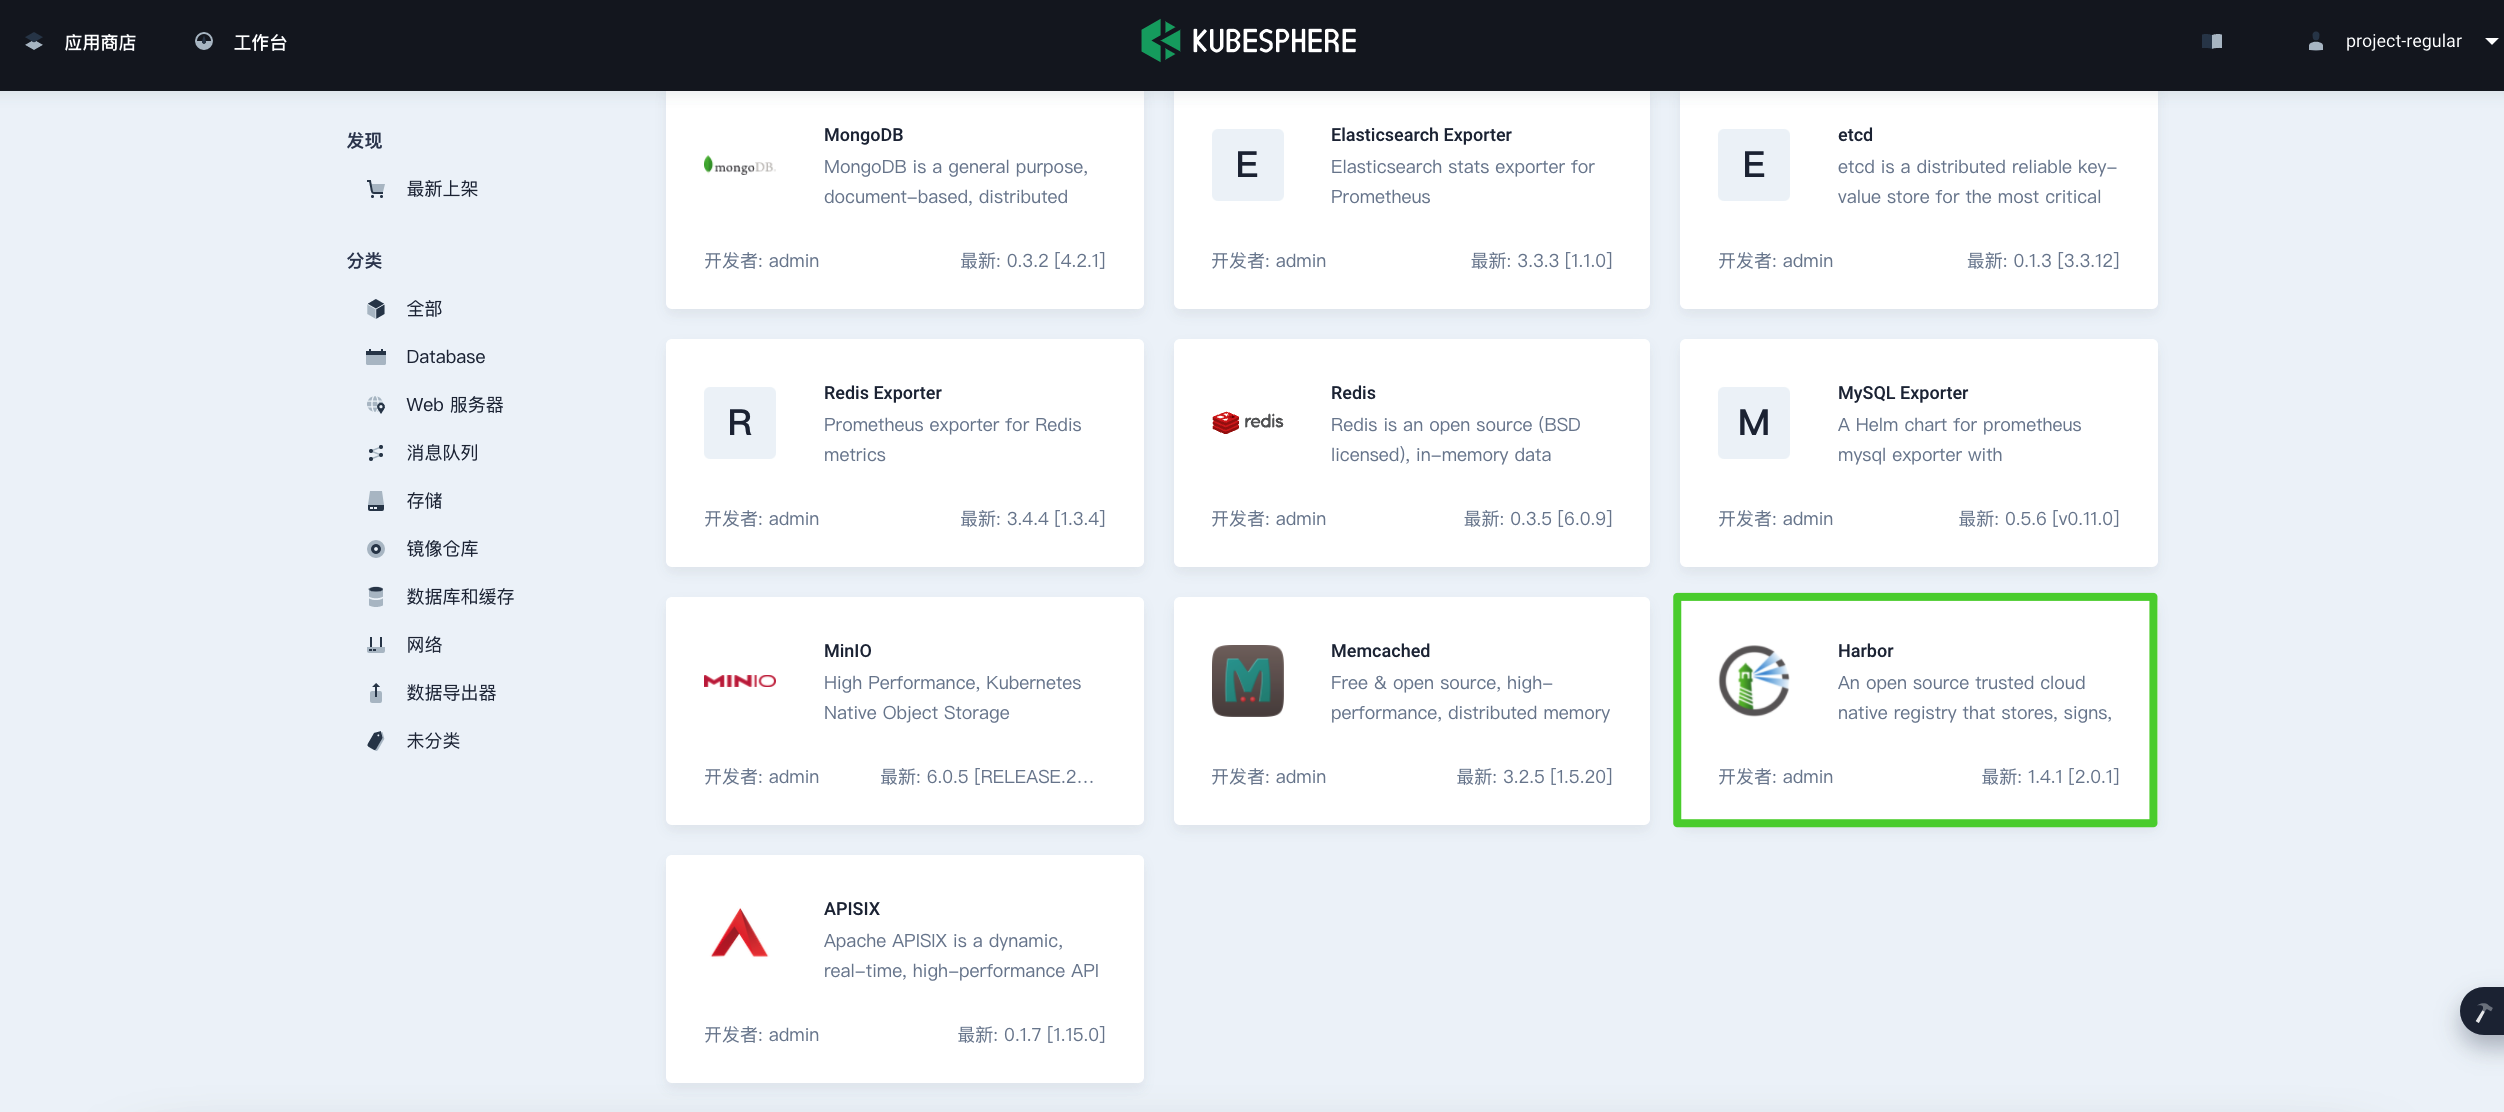Select the 数据导出器 exporter category icon
The height and width of the screenshot is (1112, 2504).
coord(376,692)
